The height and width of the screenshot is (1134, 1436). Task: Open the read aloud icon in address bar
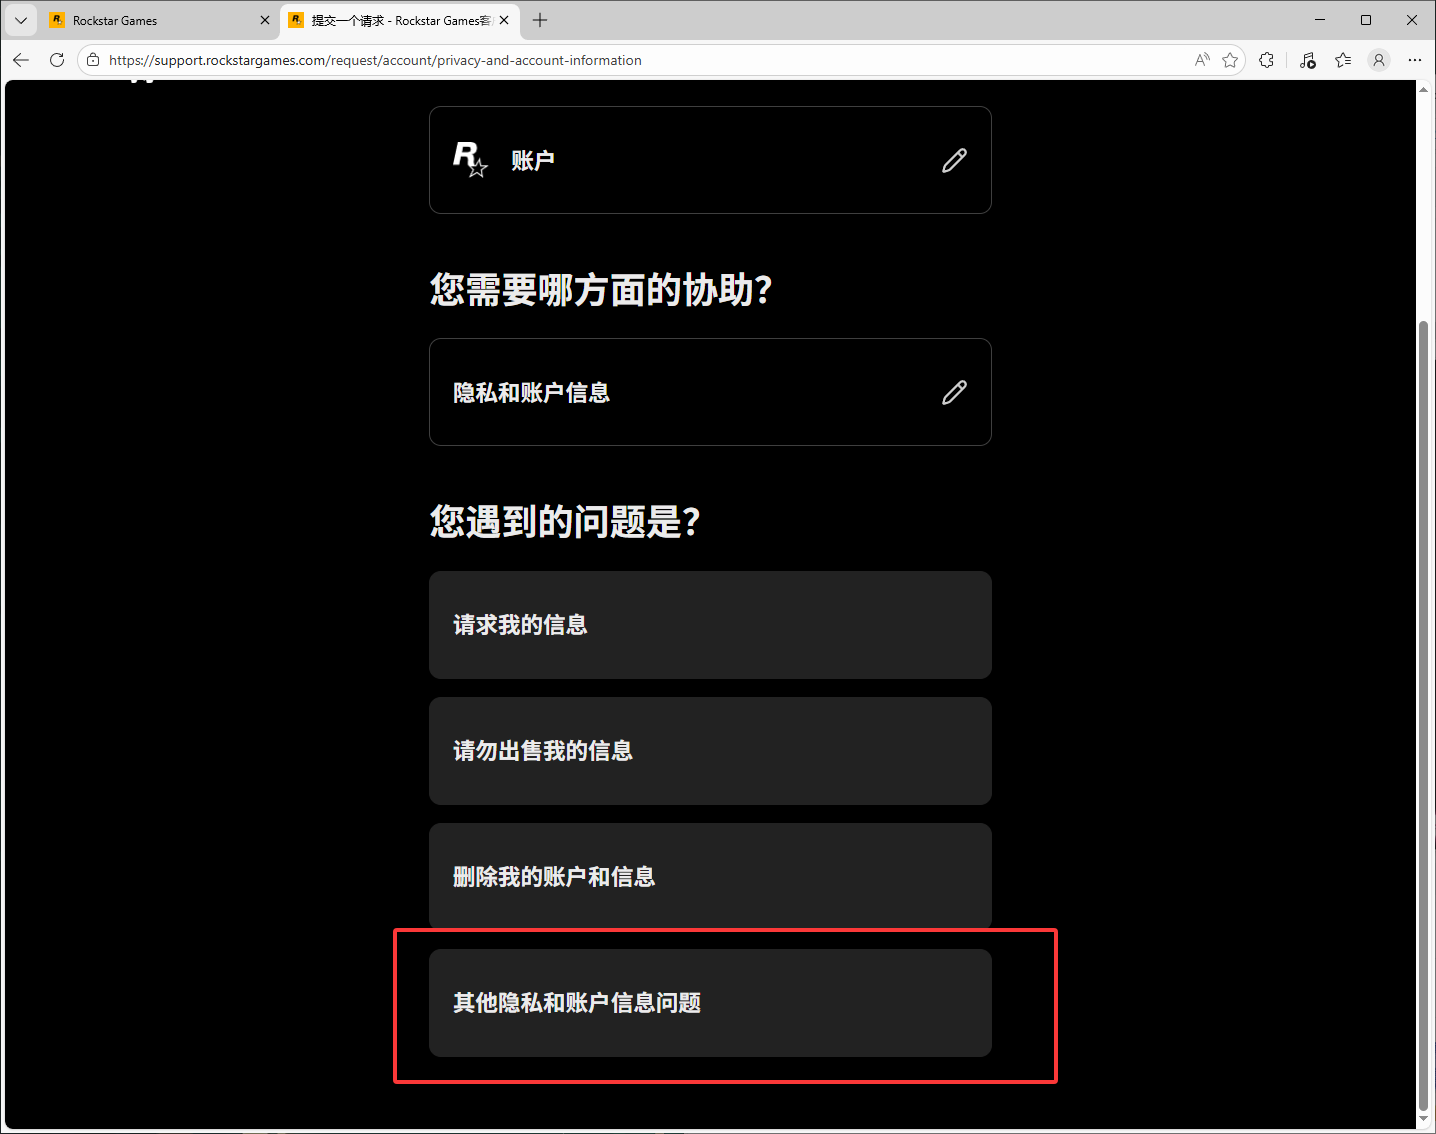pyautogui.click(x=1202, y=60)
